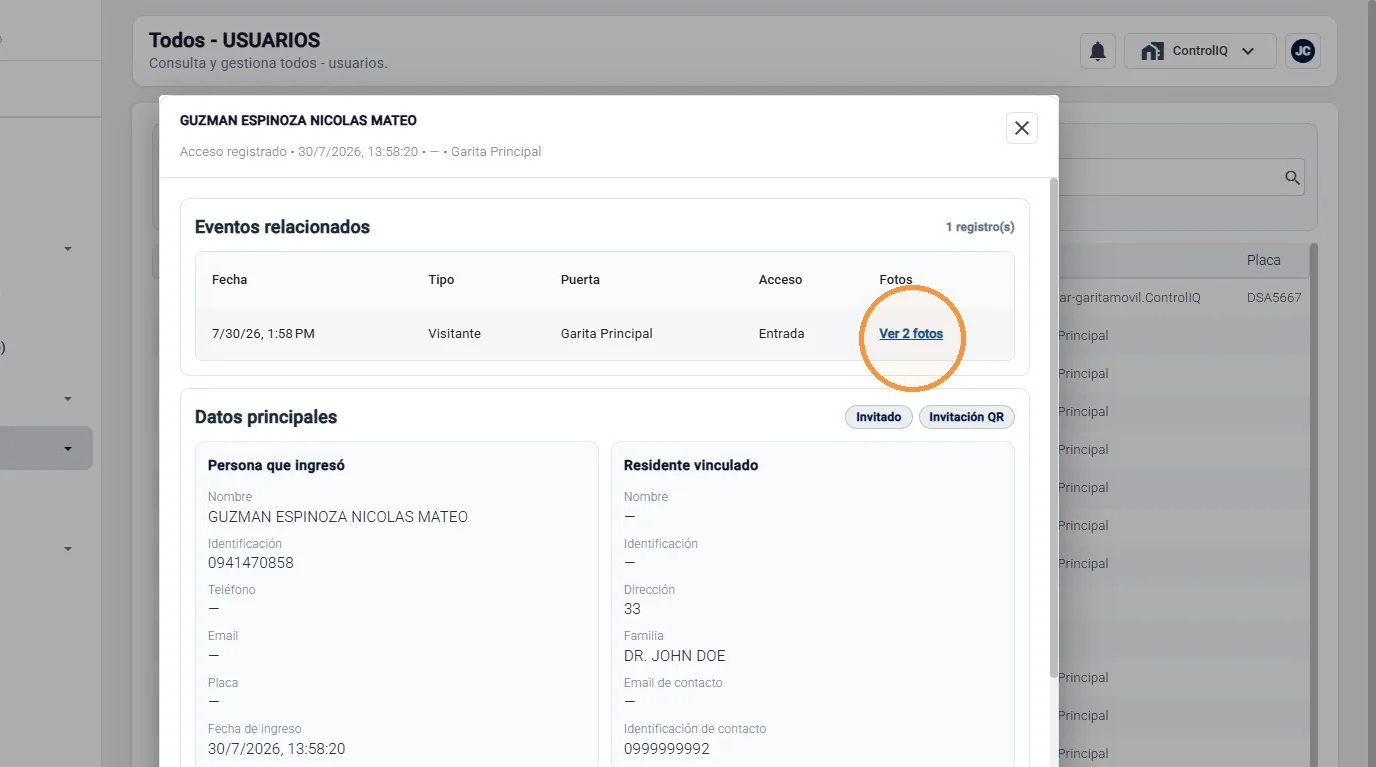Click the Tipo column header
The image size is (1376, 767).
tap(441, 280)
